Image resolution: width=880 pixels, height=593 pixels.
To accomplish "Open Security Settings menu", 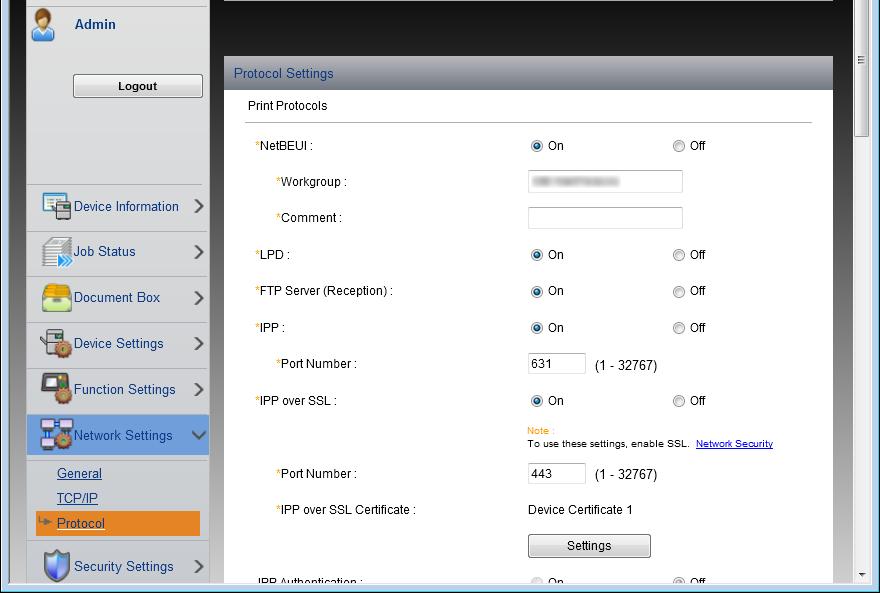I will click(123, 567).
